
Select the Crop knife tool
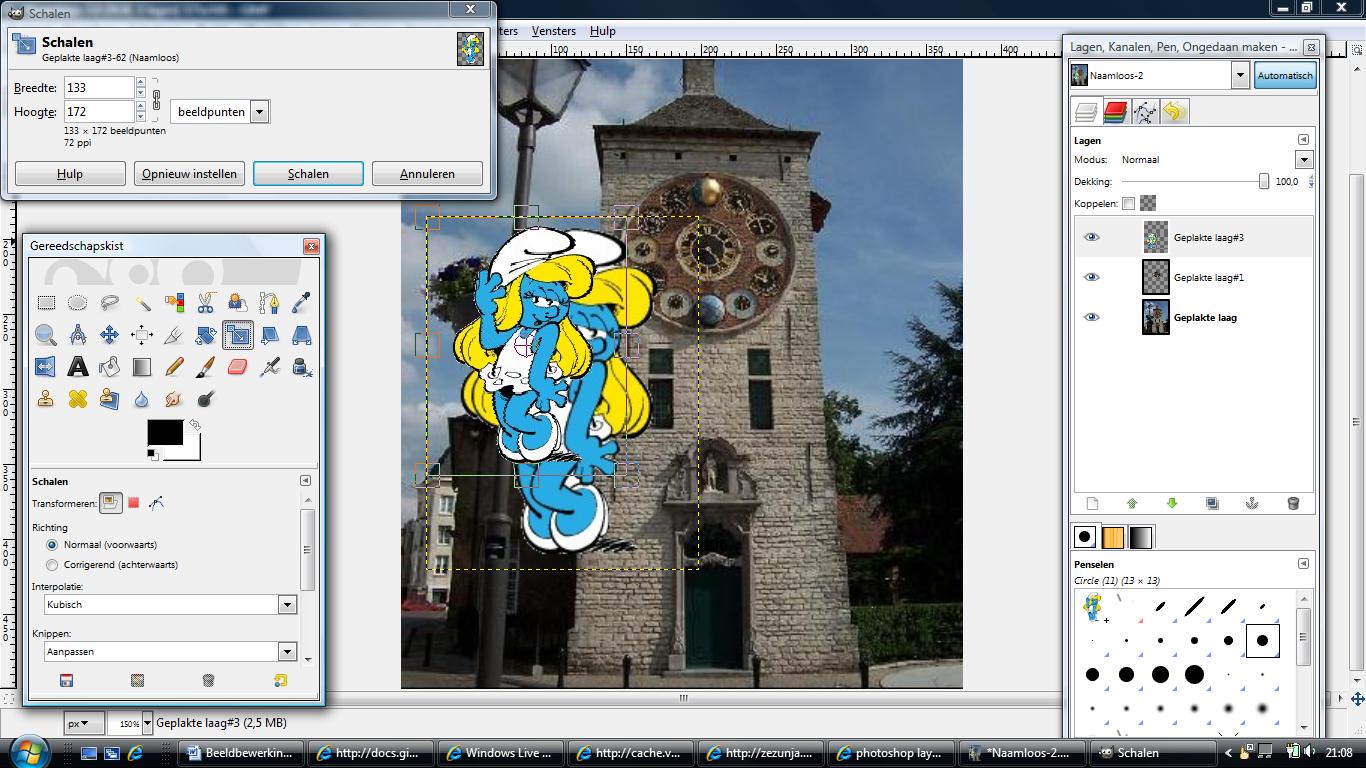(174, 335)
